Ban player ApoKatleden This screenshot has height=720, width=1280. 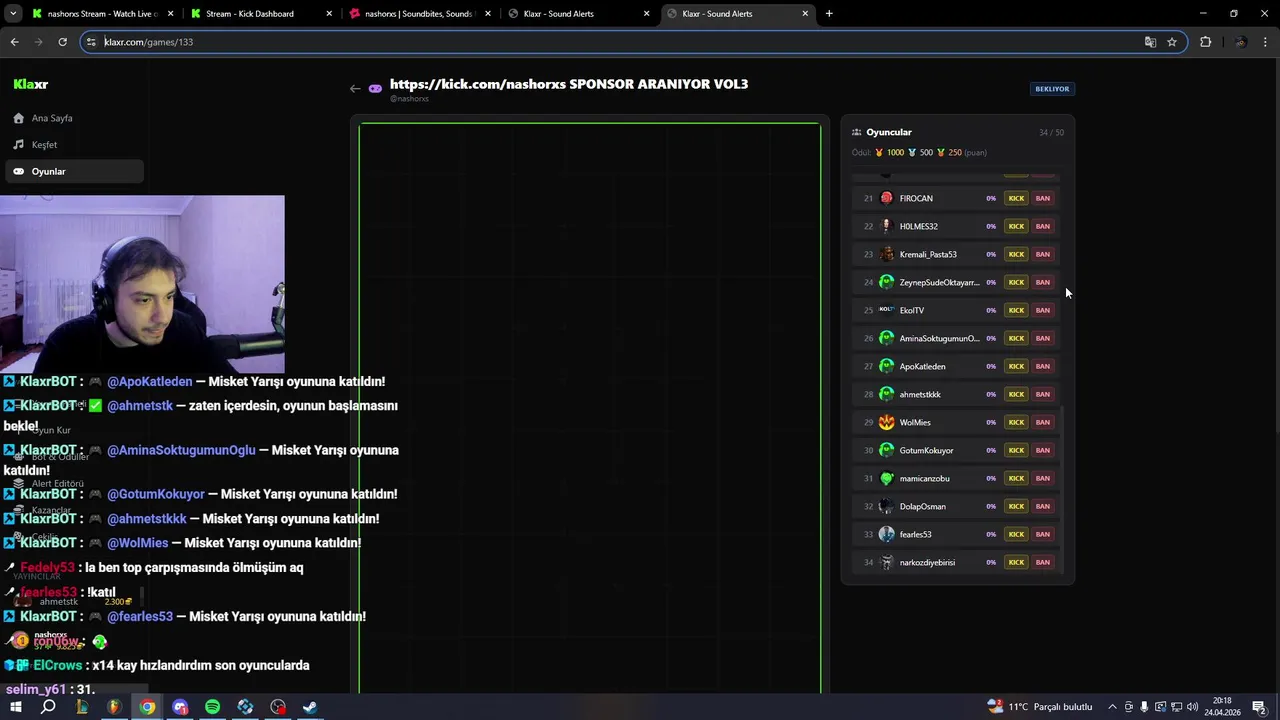pyautogui.click(x=1043, y=366)
